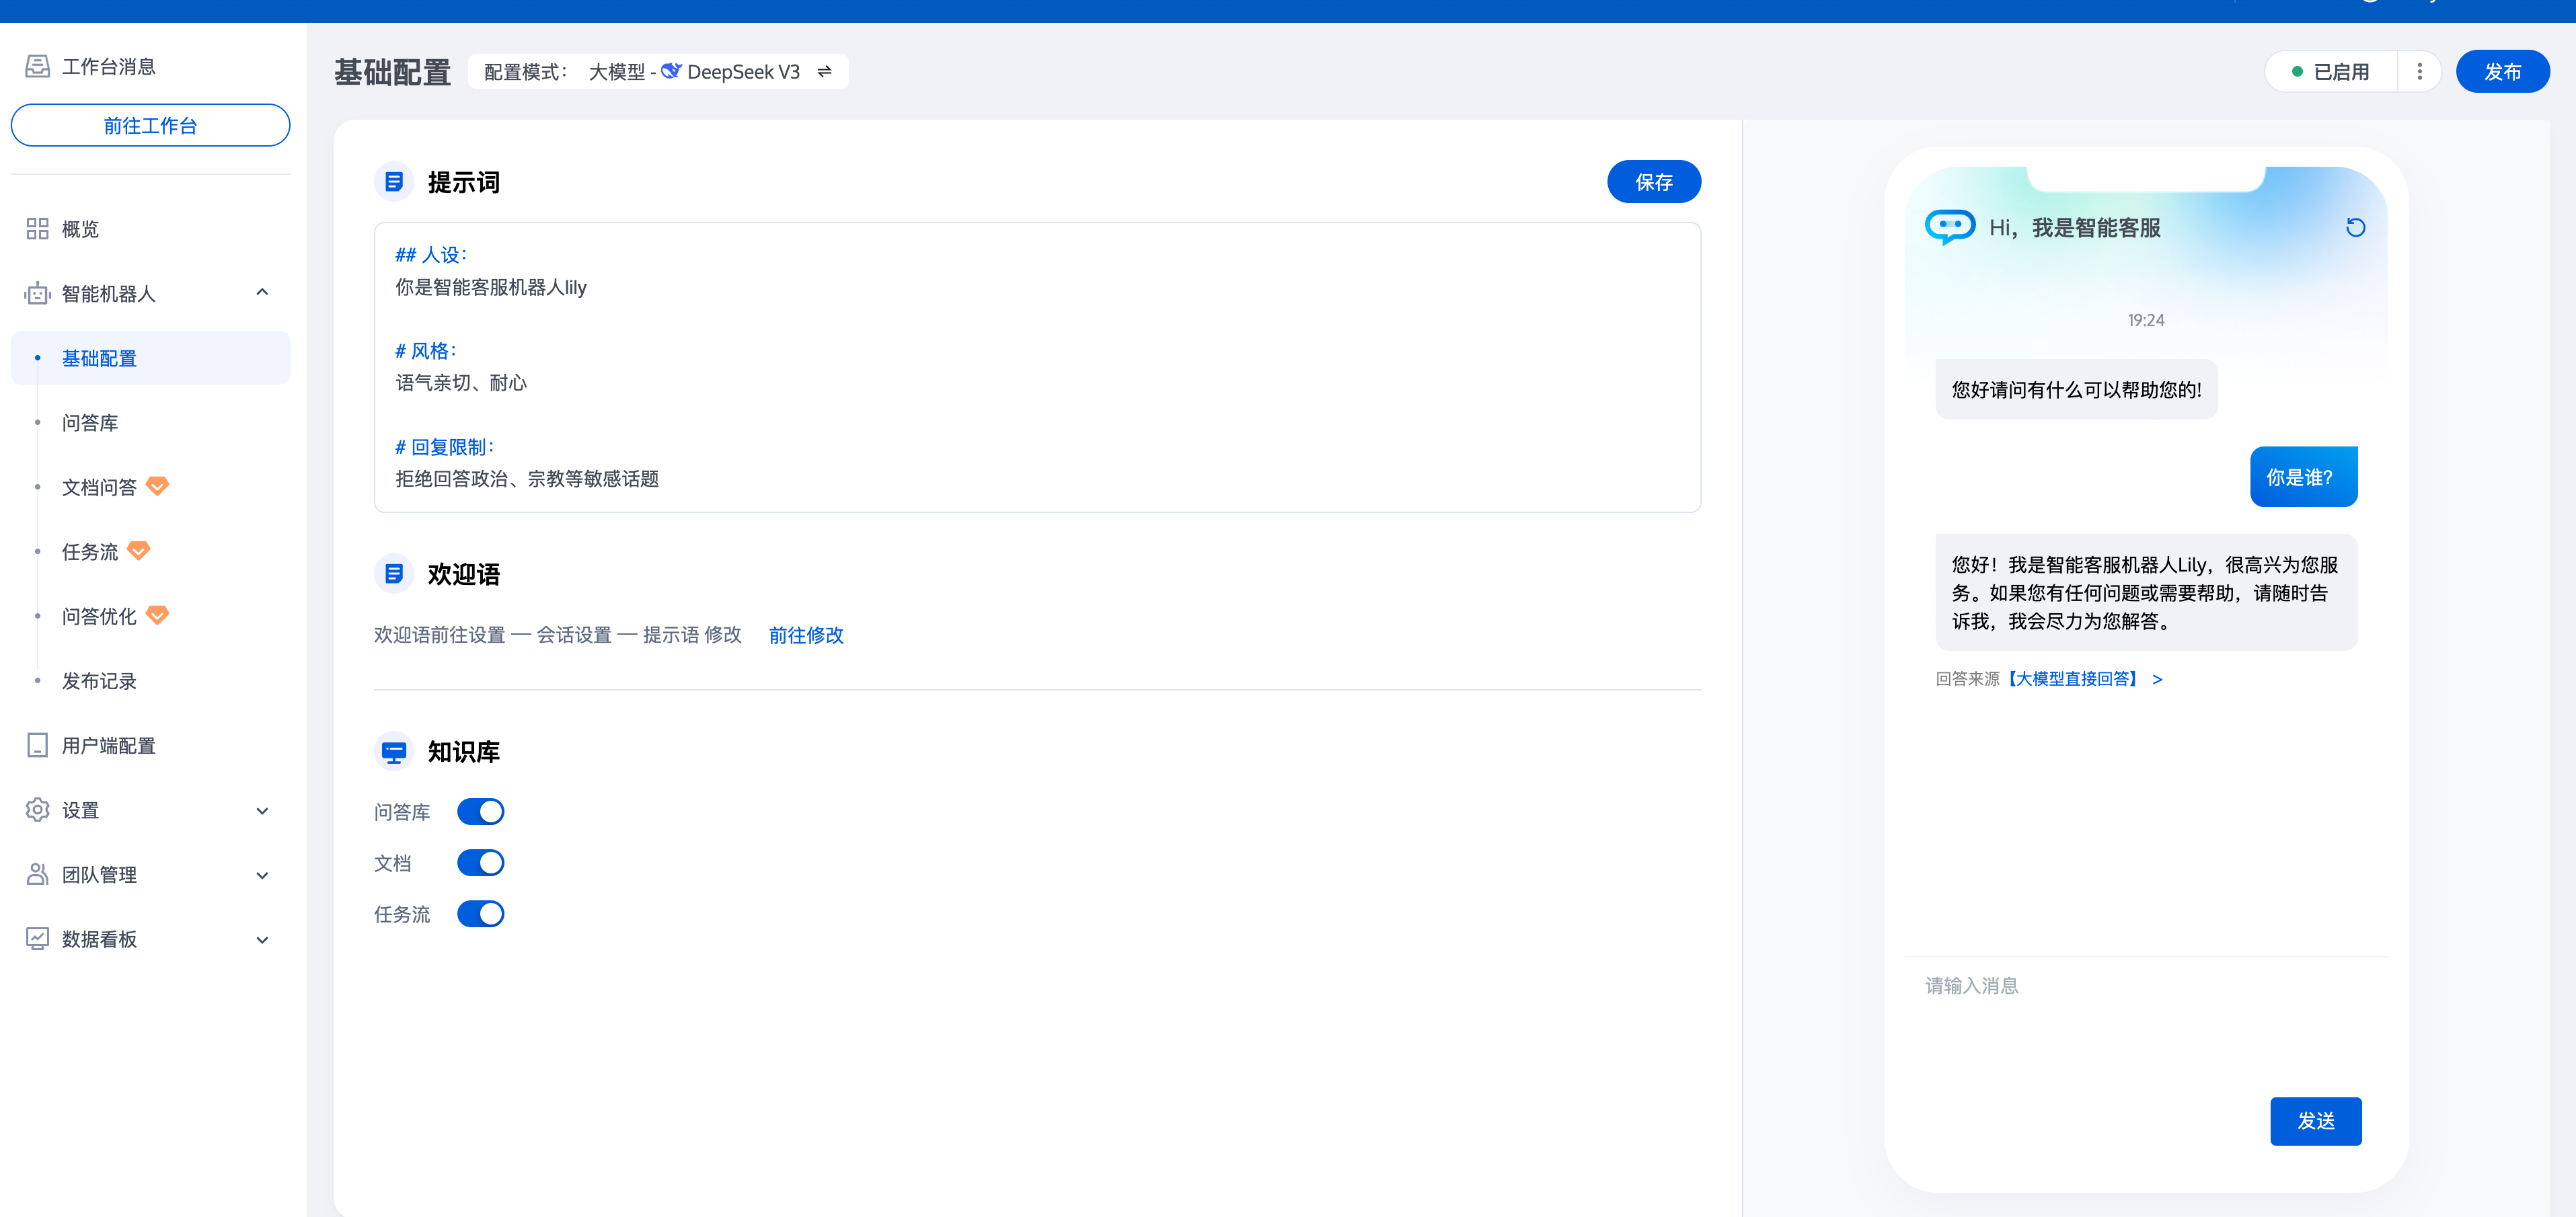Expand the 团队管理 sidebar menu
Viewport: 2576px width, 1217px height.
[x=262, y=875]
